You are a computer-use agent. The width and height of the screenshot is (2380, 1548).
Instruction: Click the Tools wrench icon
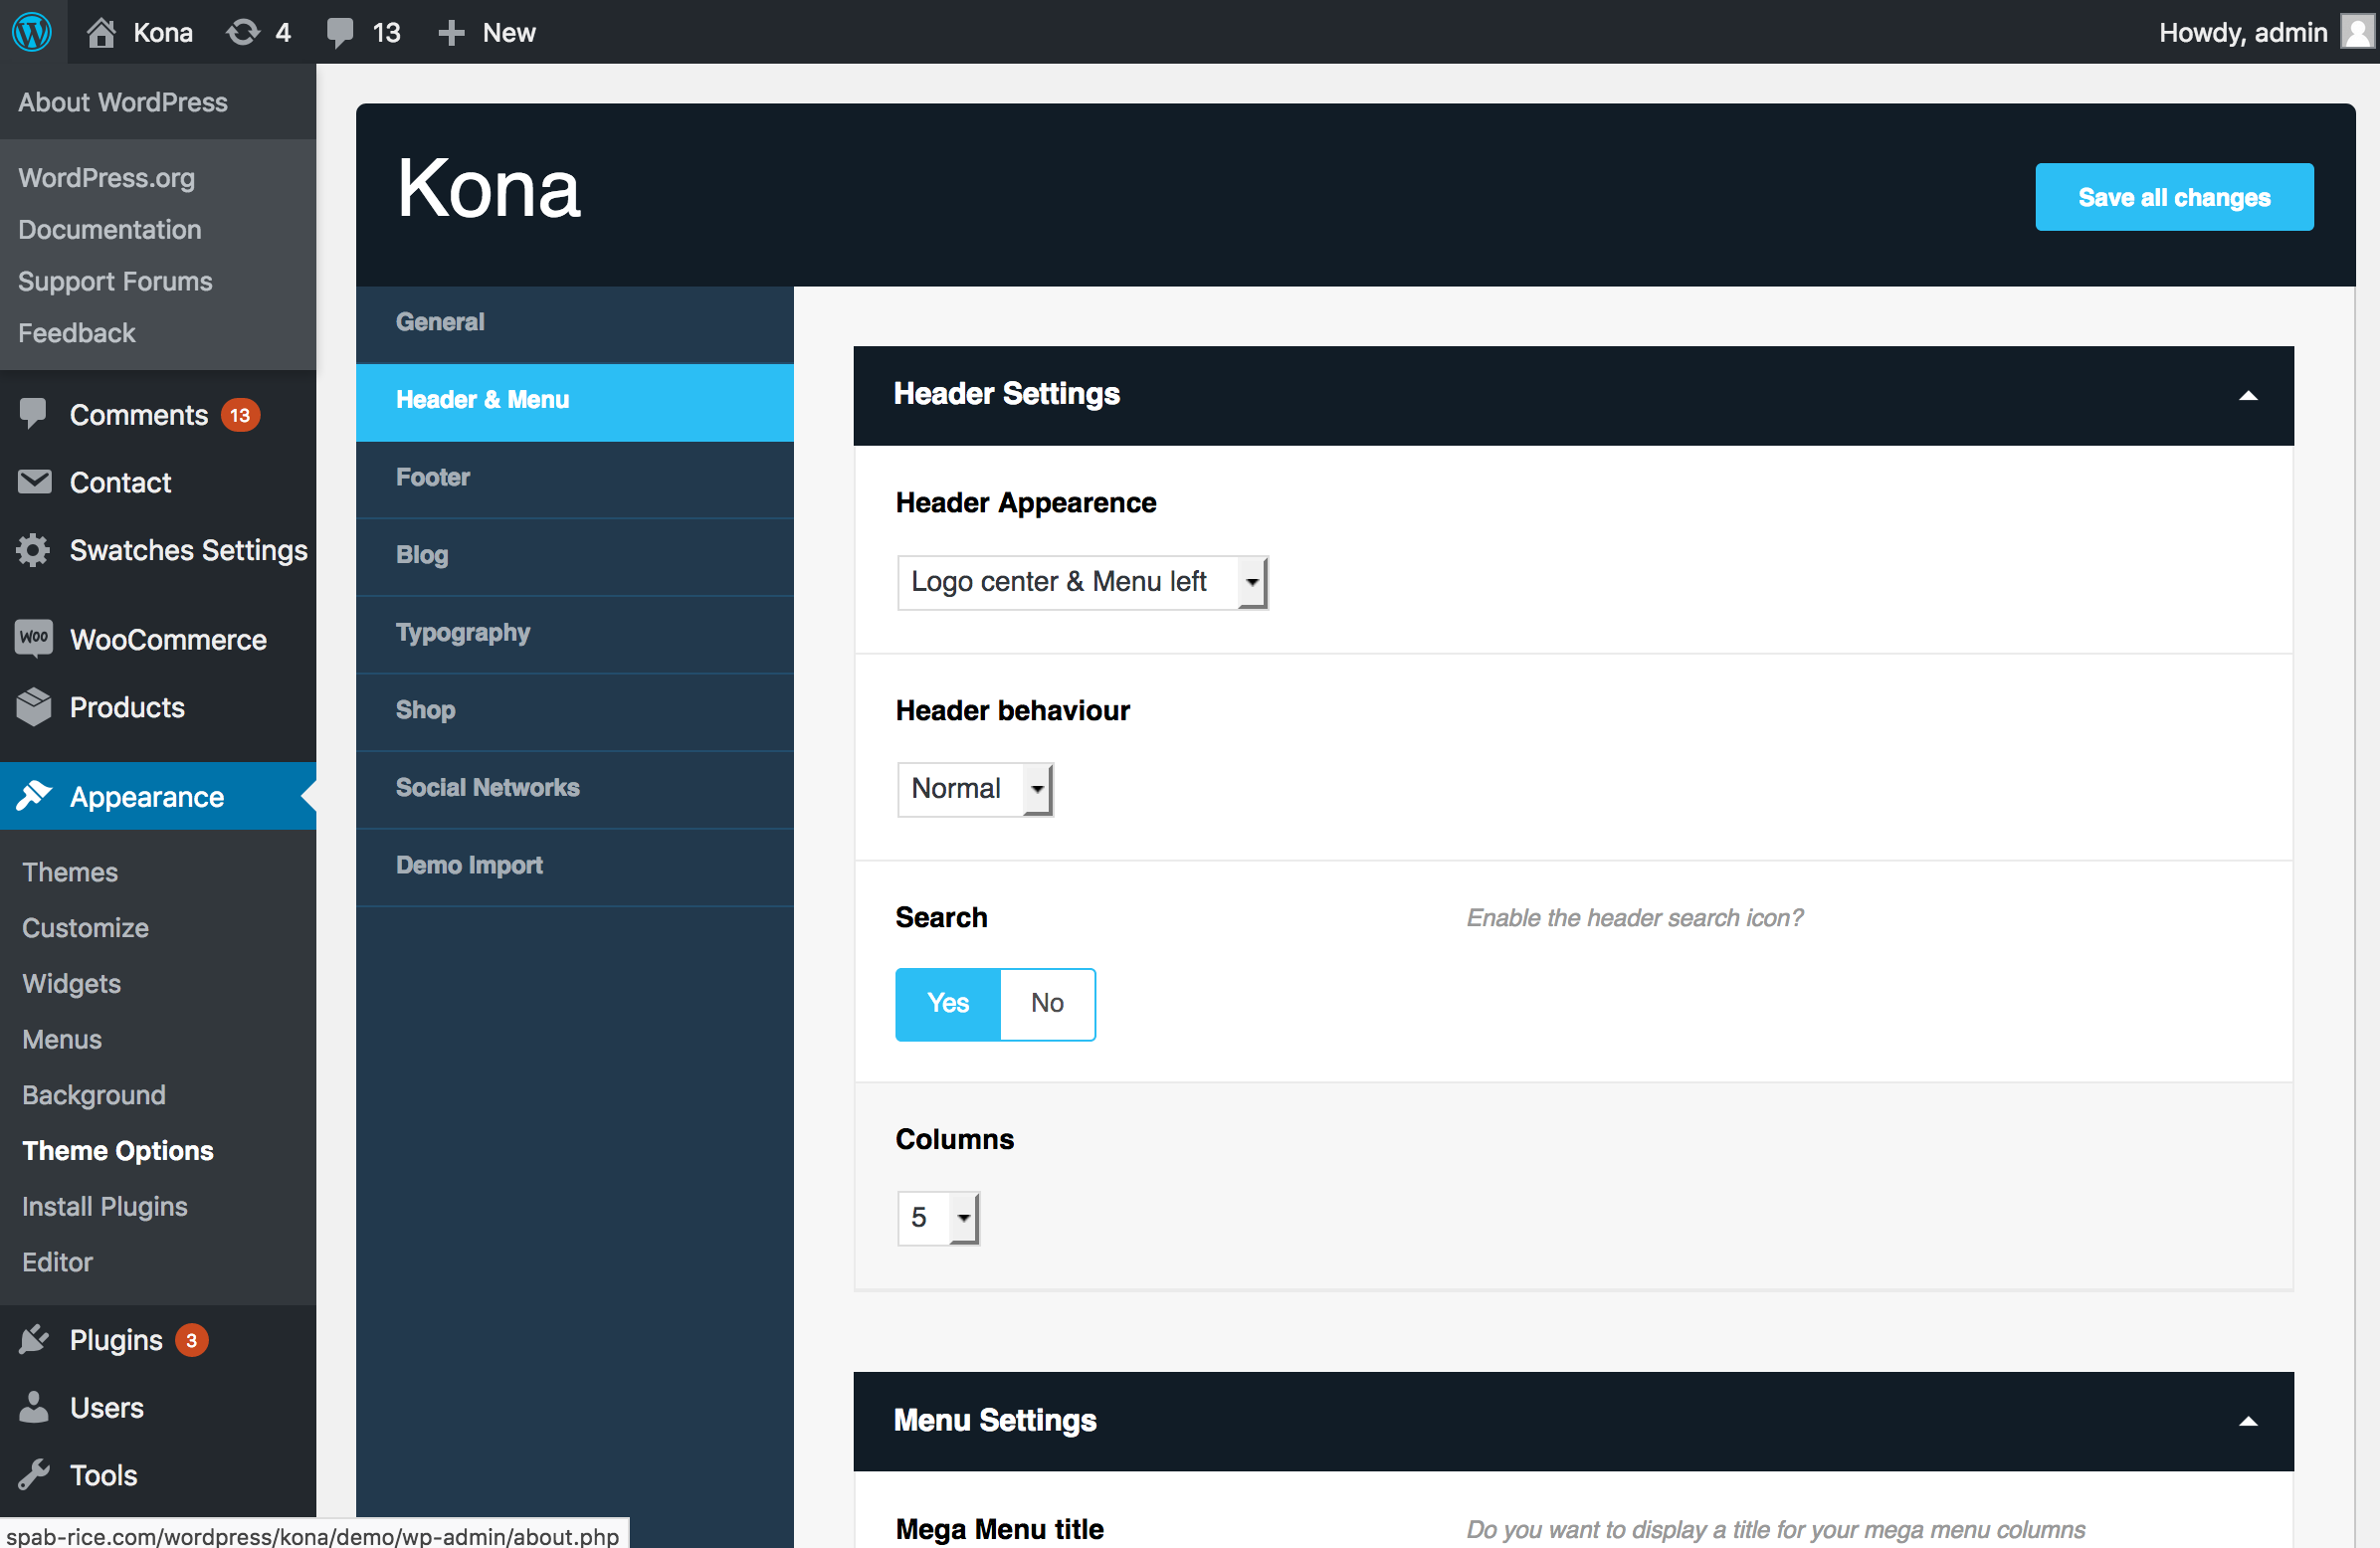click(34, 1475)
